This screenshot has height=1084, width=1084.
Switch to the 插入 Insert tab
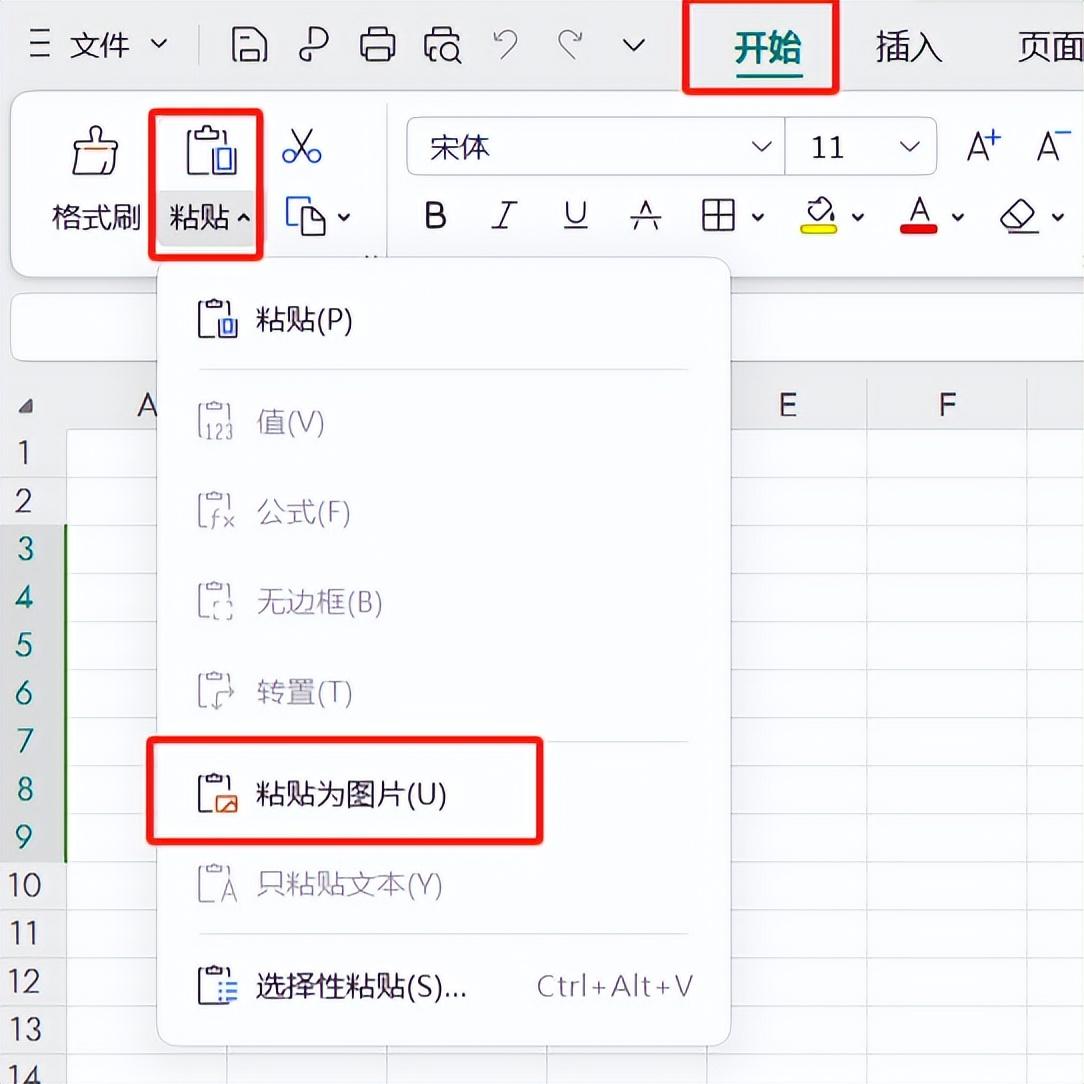[908, 48]
